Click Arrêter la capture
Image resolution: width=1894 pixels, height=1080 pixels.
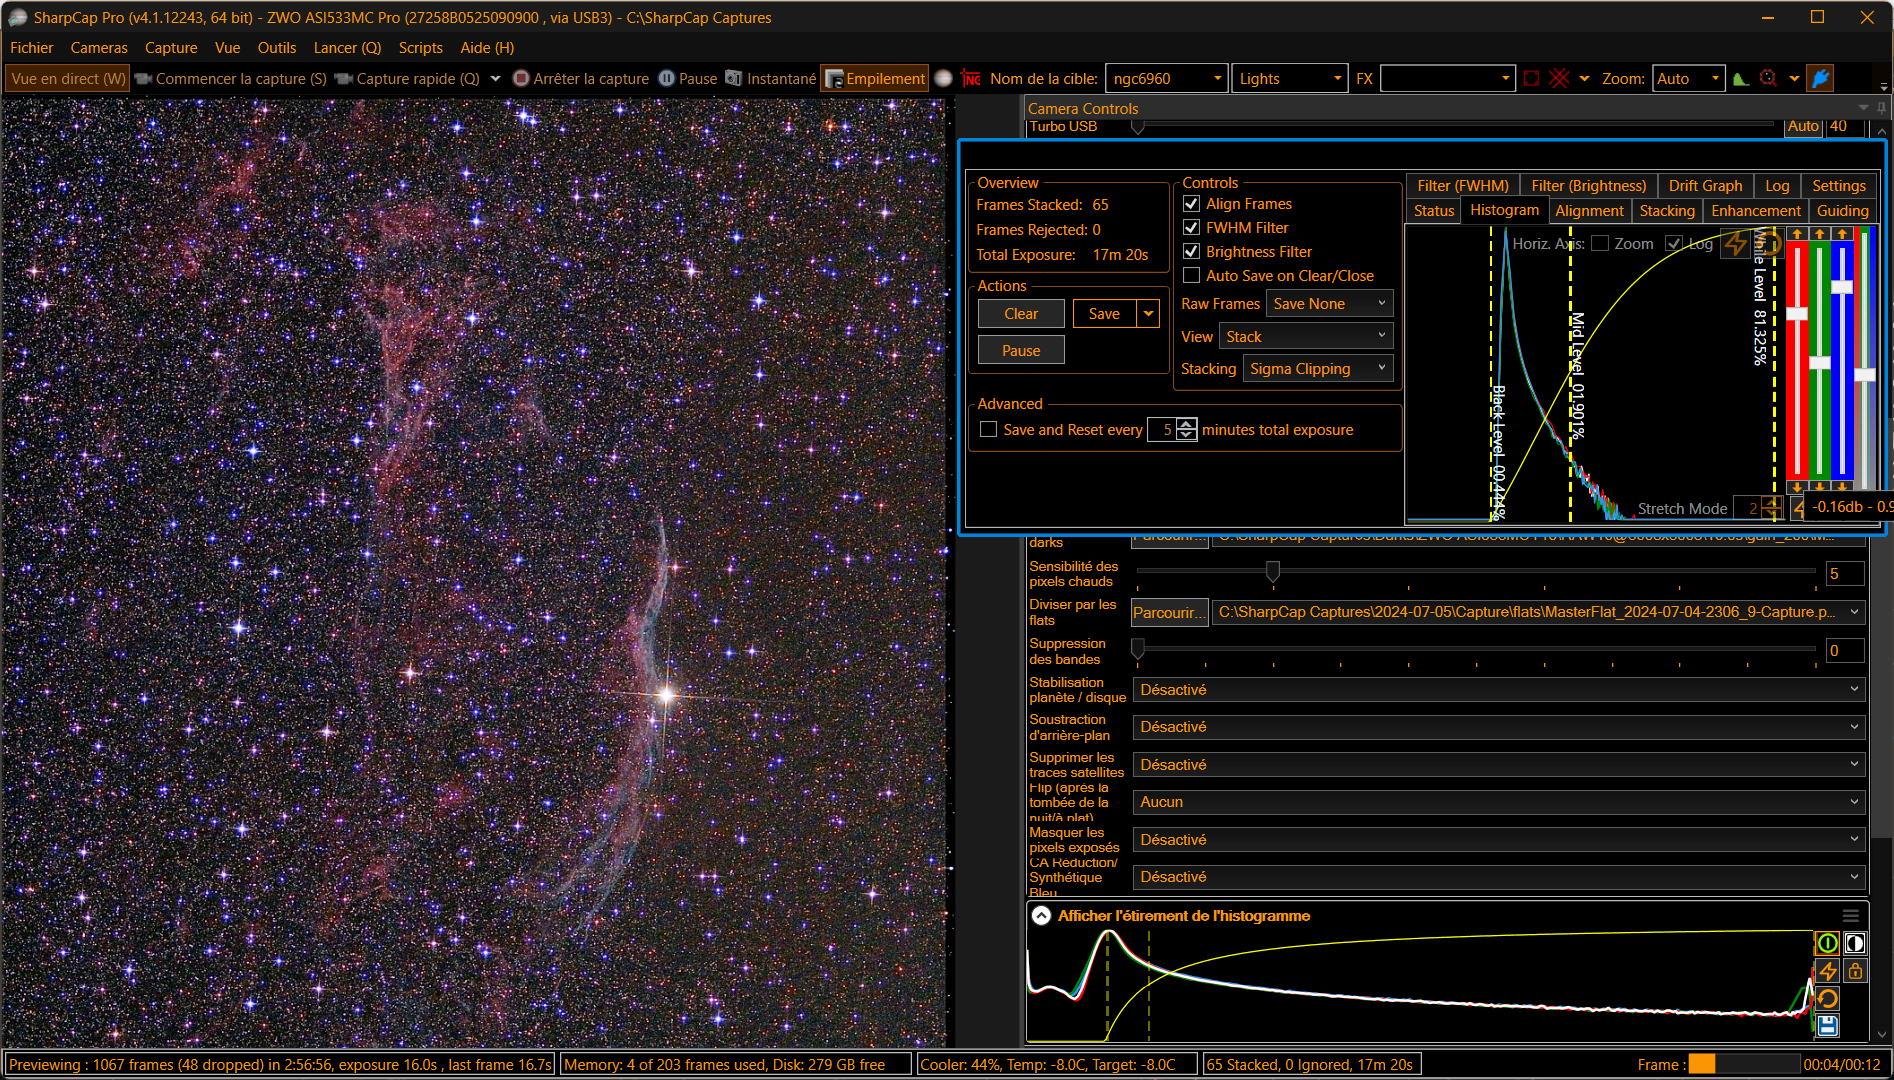click(x=580, y=78)
